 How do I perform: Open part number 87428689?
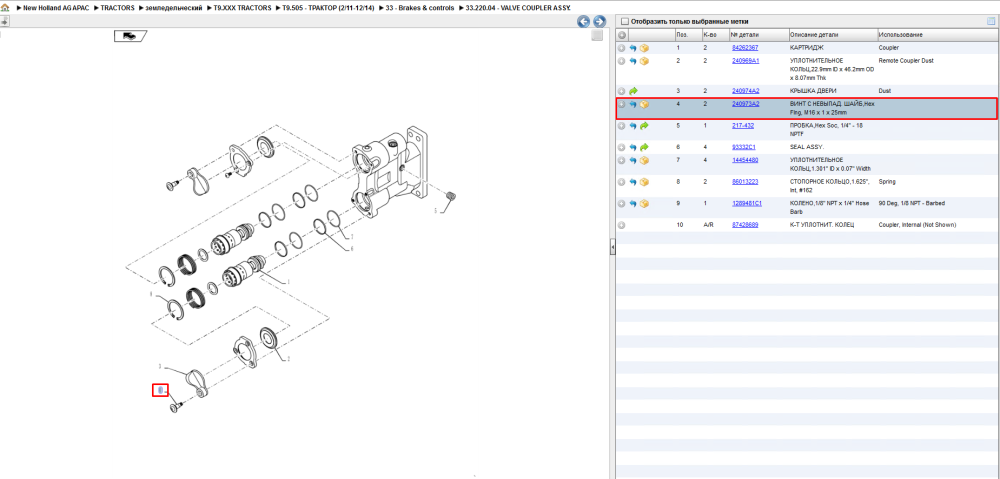pos(745,225)
